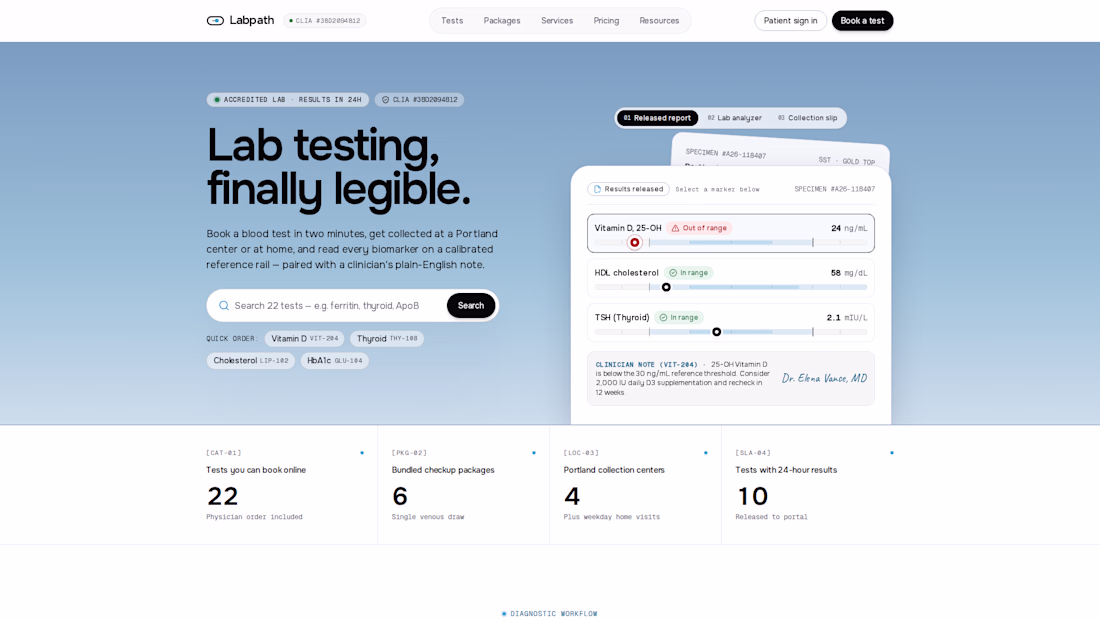Click the HDL in-range checkmark icon

673,273
